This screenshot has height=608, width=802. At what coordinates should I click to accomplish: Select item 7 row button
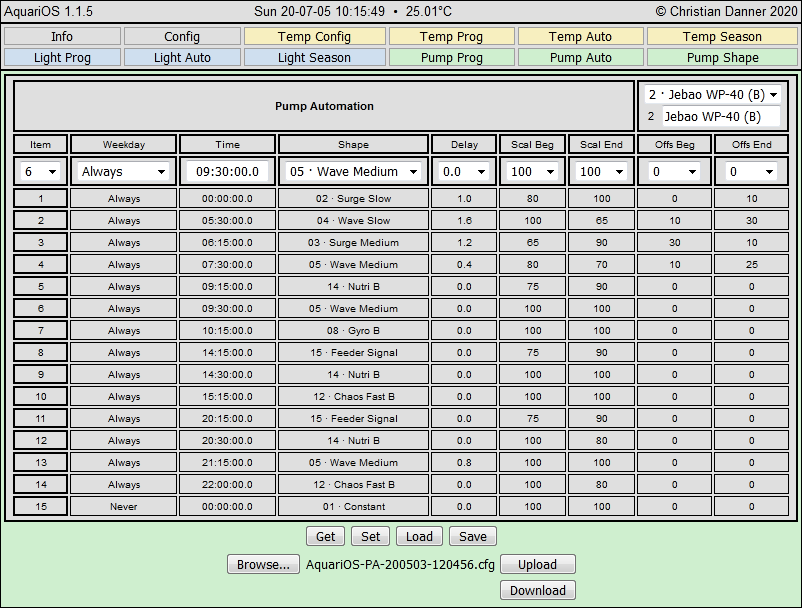tap(41, 331)
